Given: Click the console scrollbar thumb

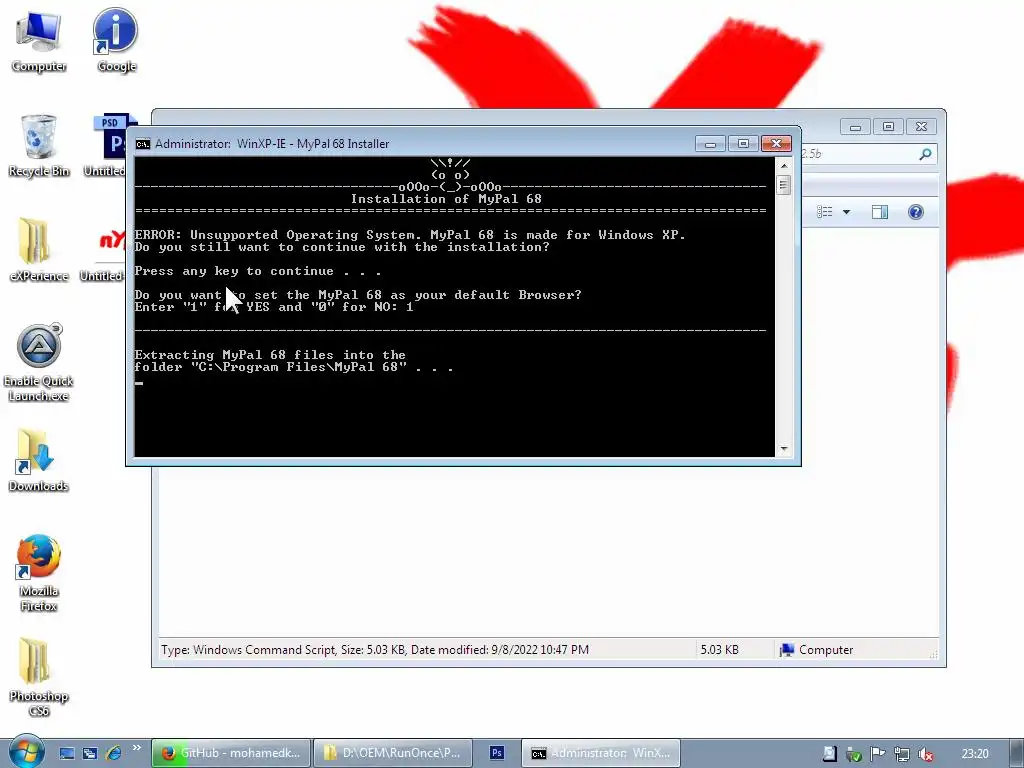Looking at the screenshot, I should tap(784, 185).
